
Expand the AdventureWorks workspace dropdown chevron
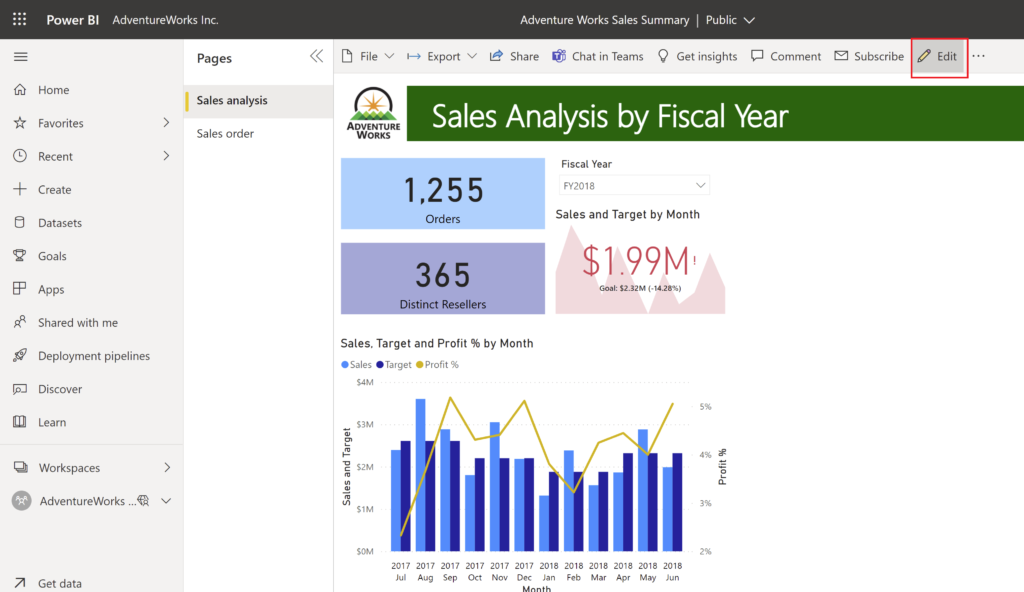tap(166, 501)
